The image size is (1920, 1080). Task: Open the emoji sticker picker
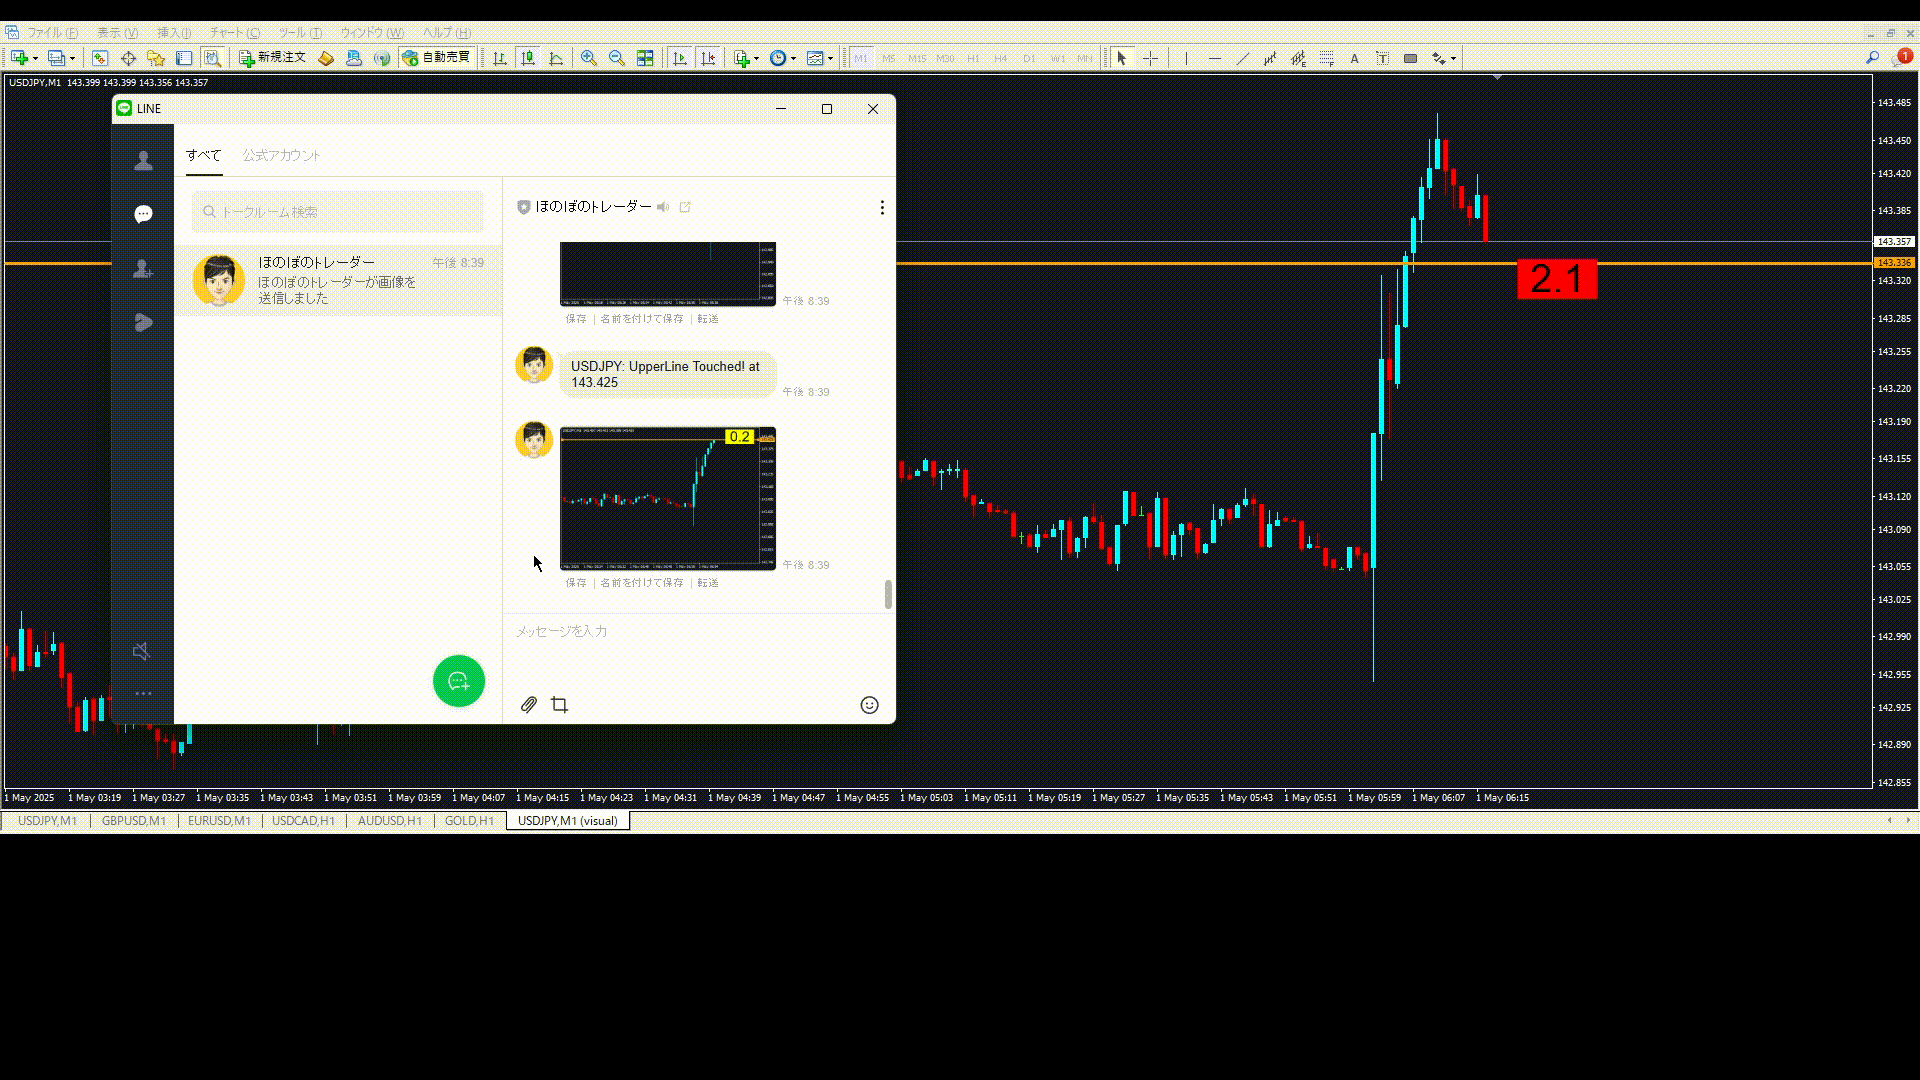click(x=869, y=705)
